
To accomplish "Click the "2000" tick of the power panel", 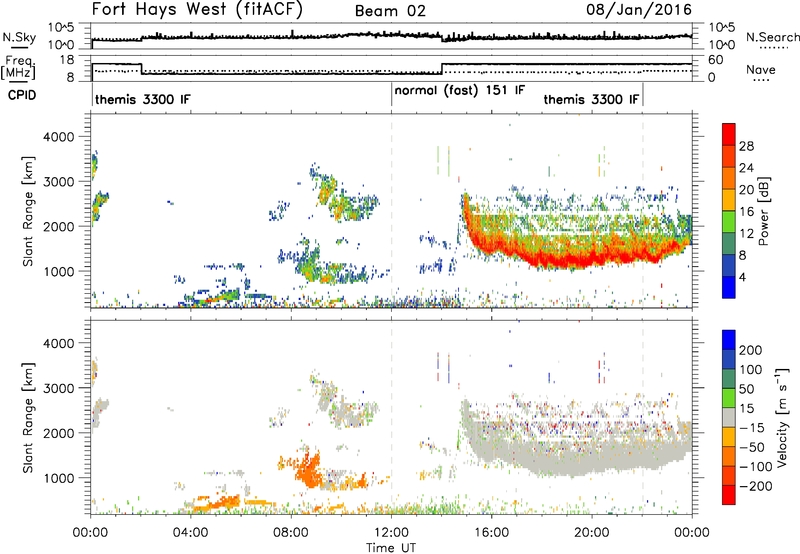I will [x=59, y=226].
